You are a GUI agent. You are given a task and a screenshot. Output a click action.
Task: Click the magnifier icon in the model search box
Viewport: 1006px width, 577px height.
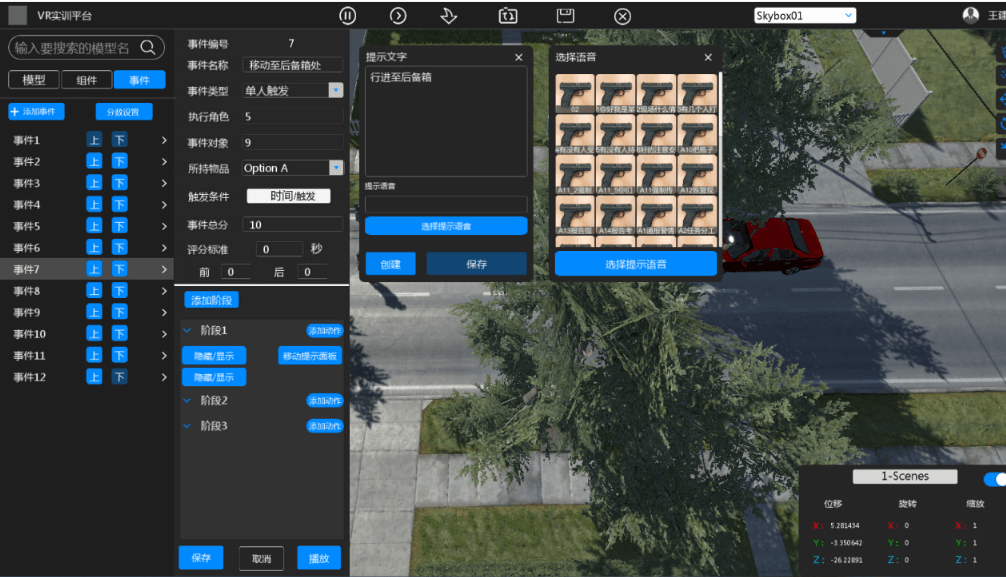click(148, 47)
